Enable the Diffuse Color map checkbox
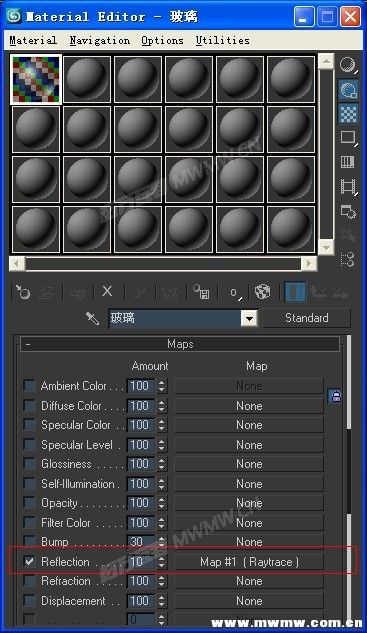This screenshot has width=367, height=633. coord(29,405)
